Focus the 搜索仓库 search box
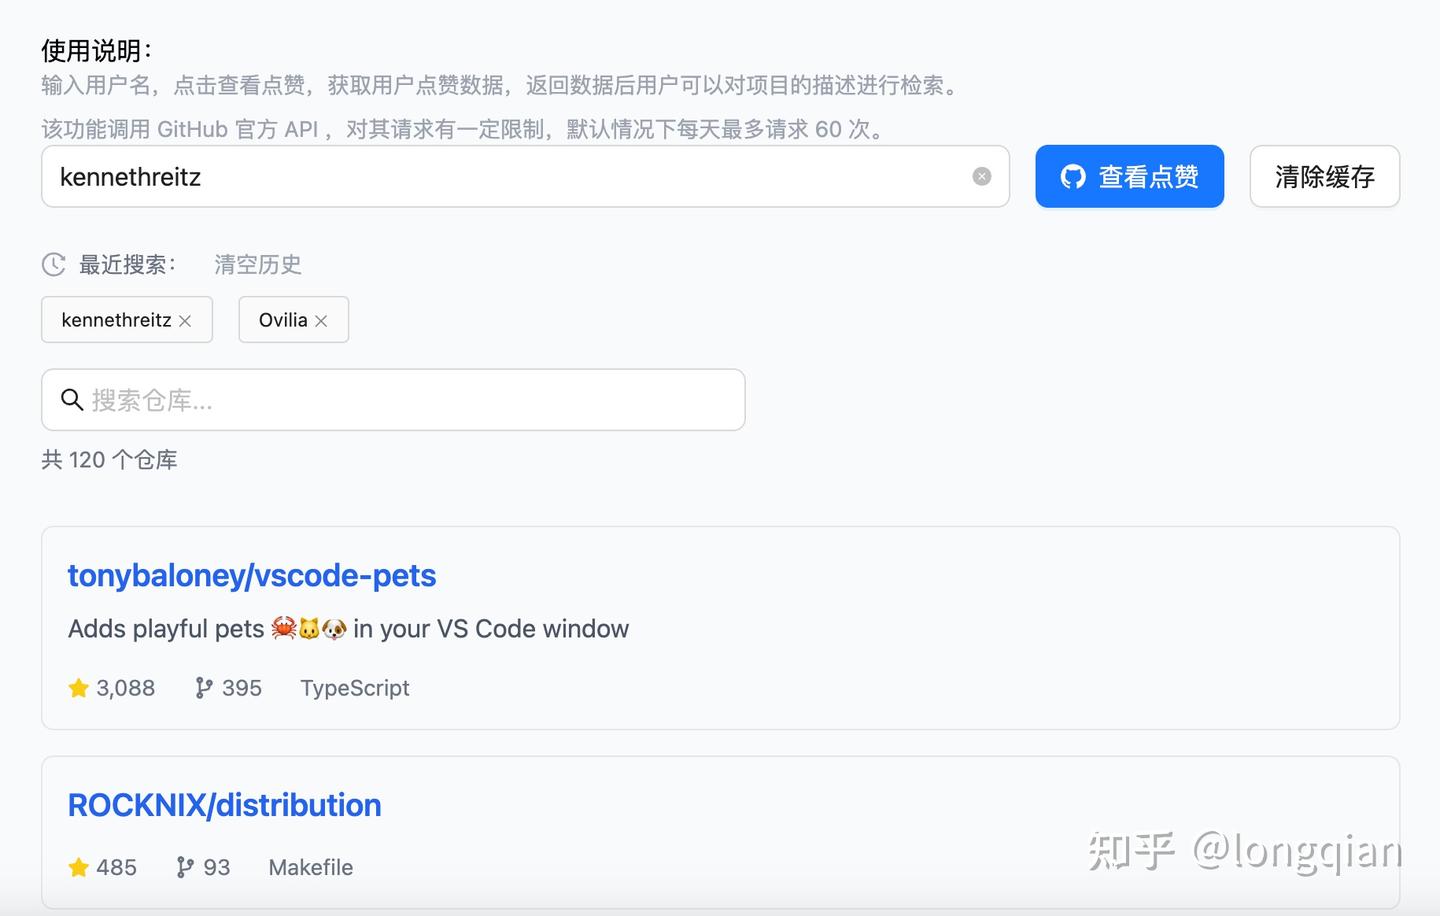The height and width of the screenshot is (916, 1440). click(x=393, y=400)
